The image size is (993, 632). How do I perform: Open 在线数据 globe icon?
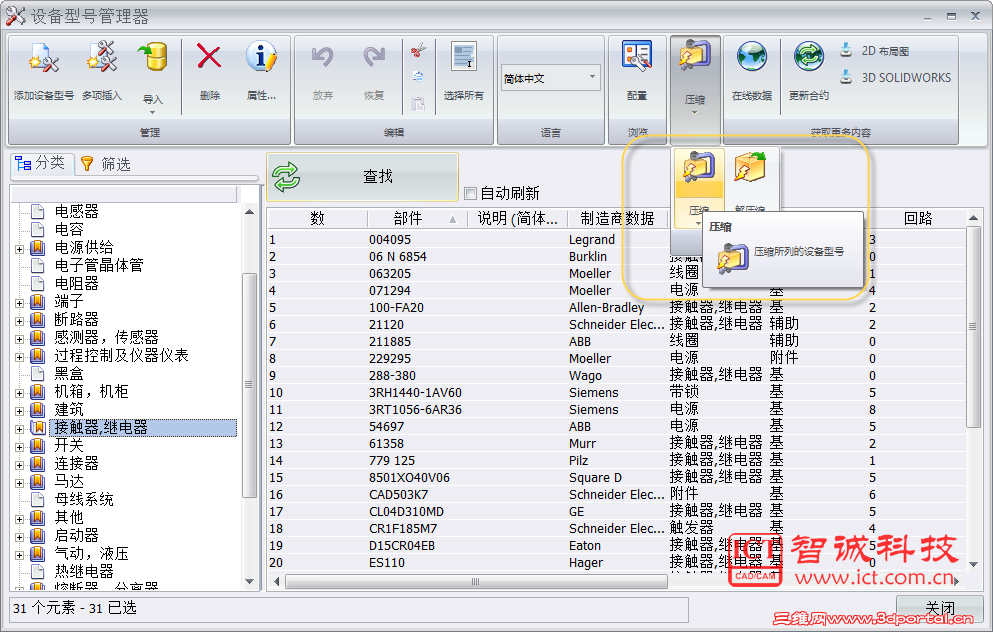752,57
